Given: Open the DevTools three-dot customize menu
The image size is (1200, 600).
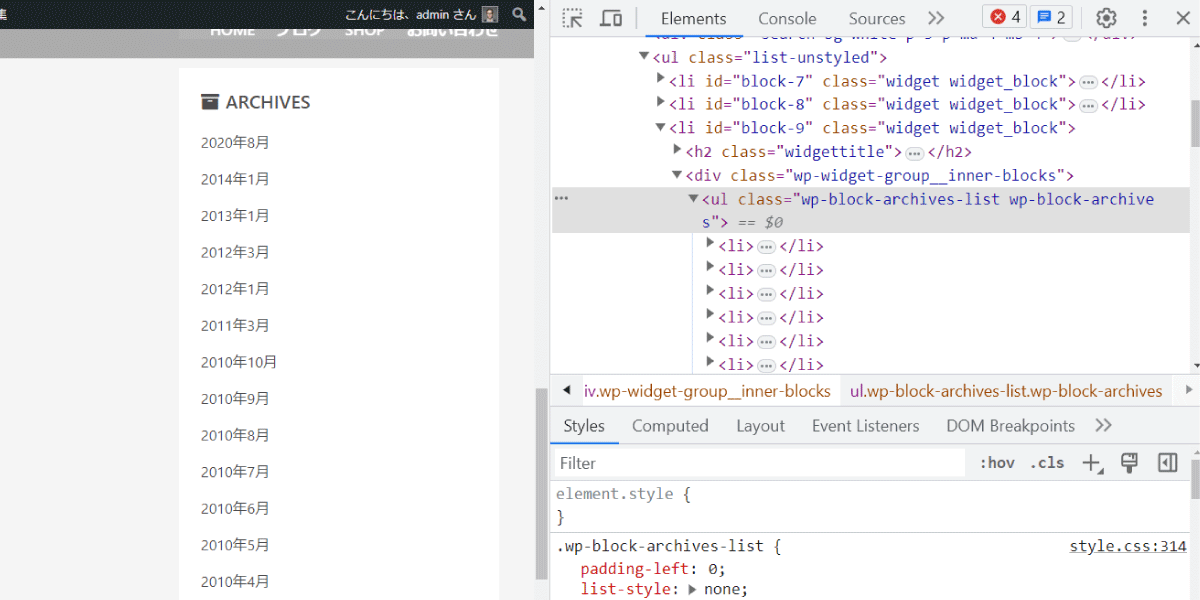Looking at the screenshot, I should (x=1145, y=18).
